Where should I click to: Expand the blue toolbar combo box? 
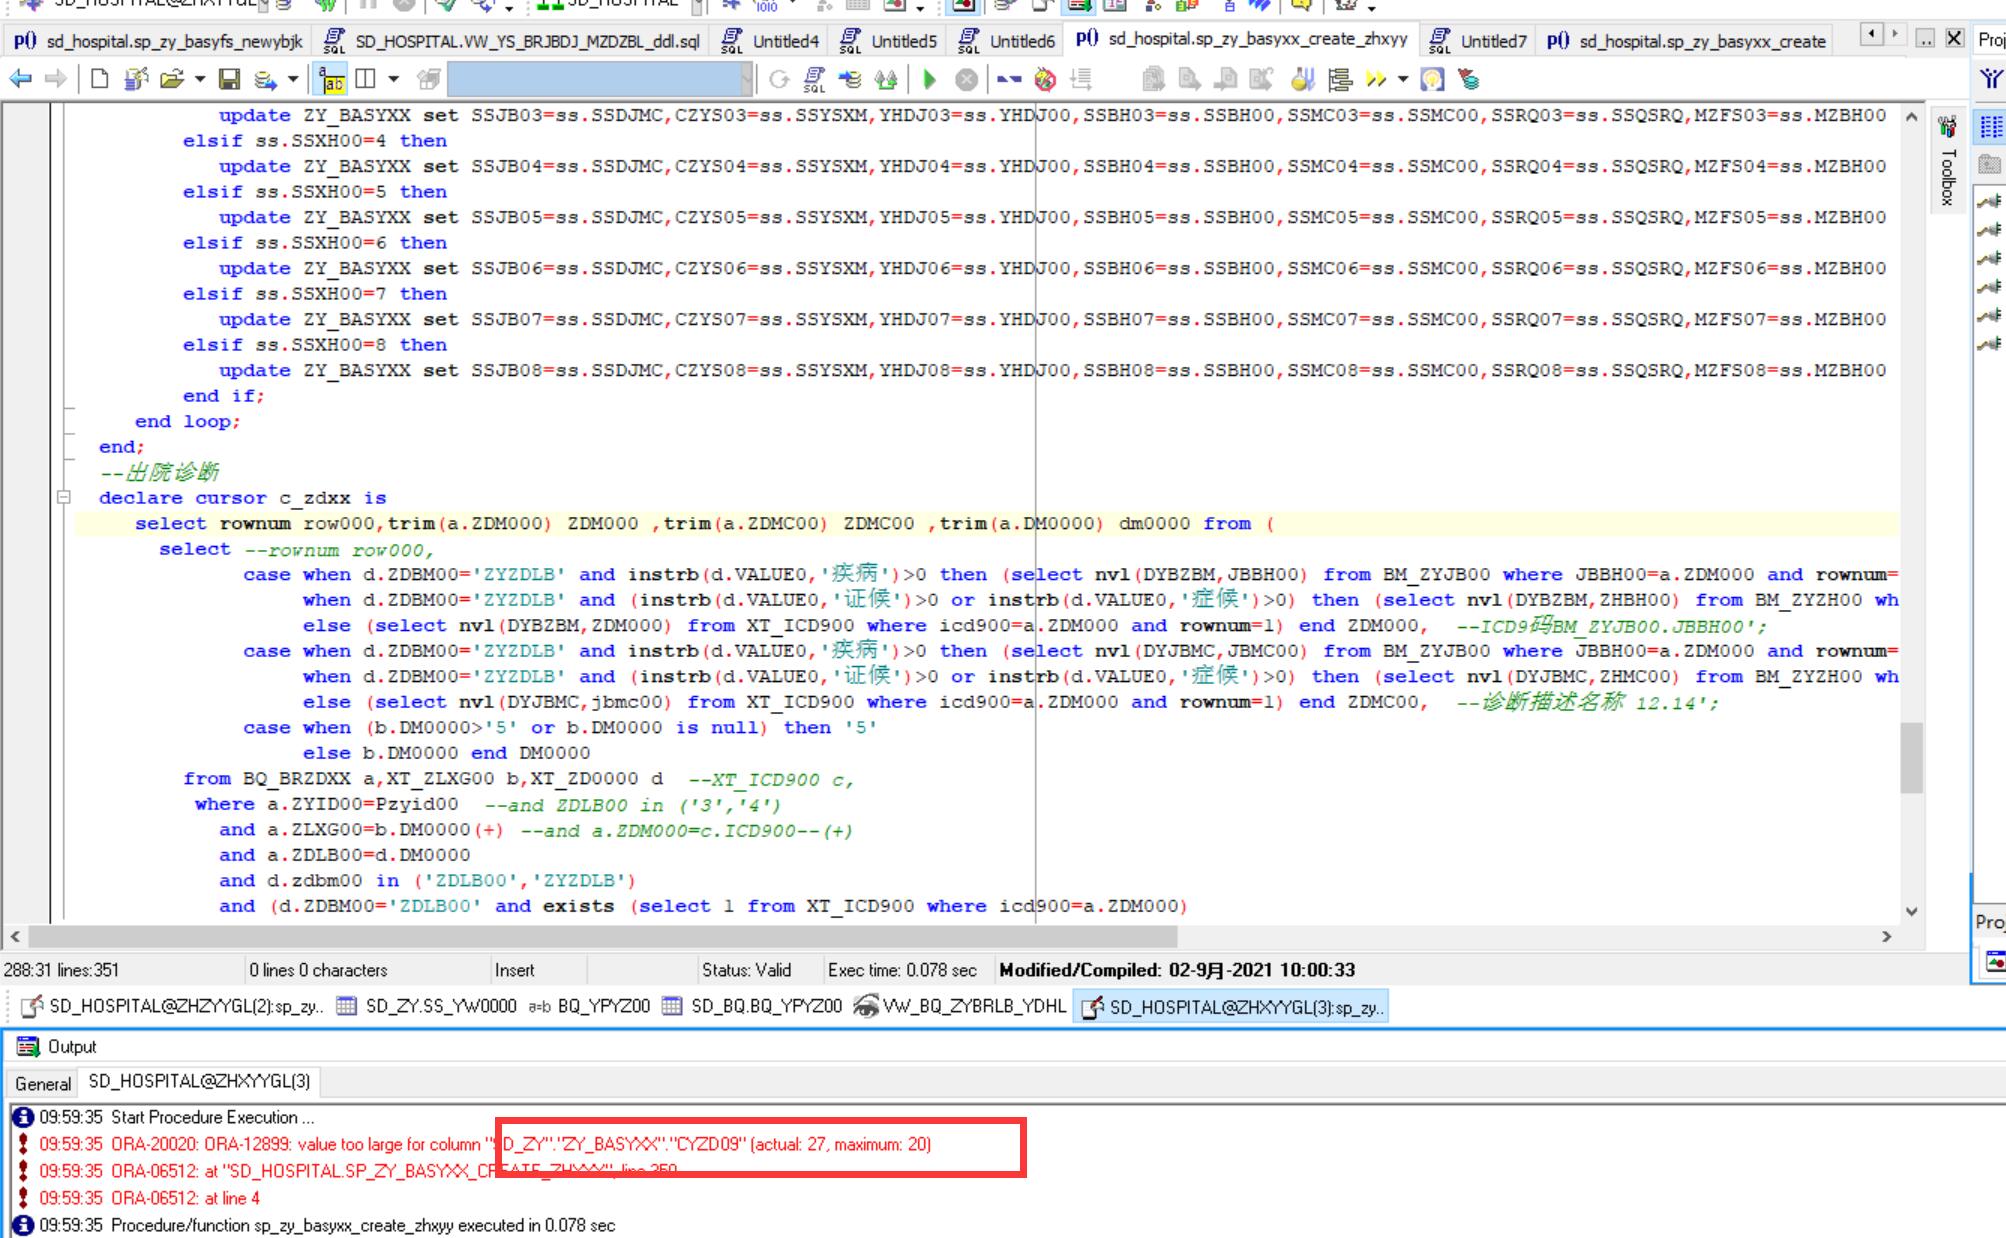(x=746, y=79)
